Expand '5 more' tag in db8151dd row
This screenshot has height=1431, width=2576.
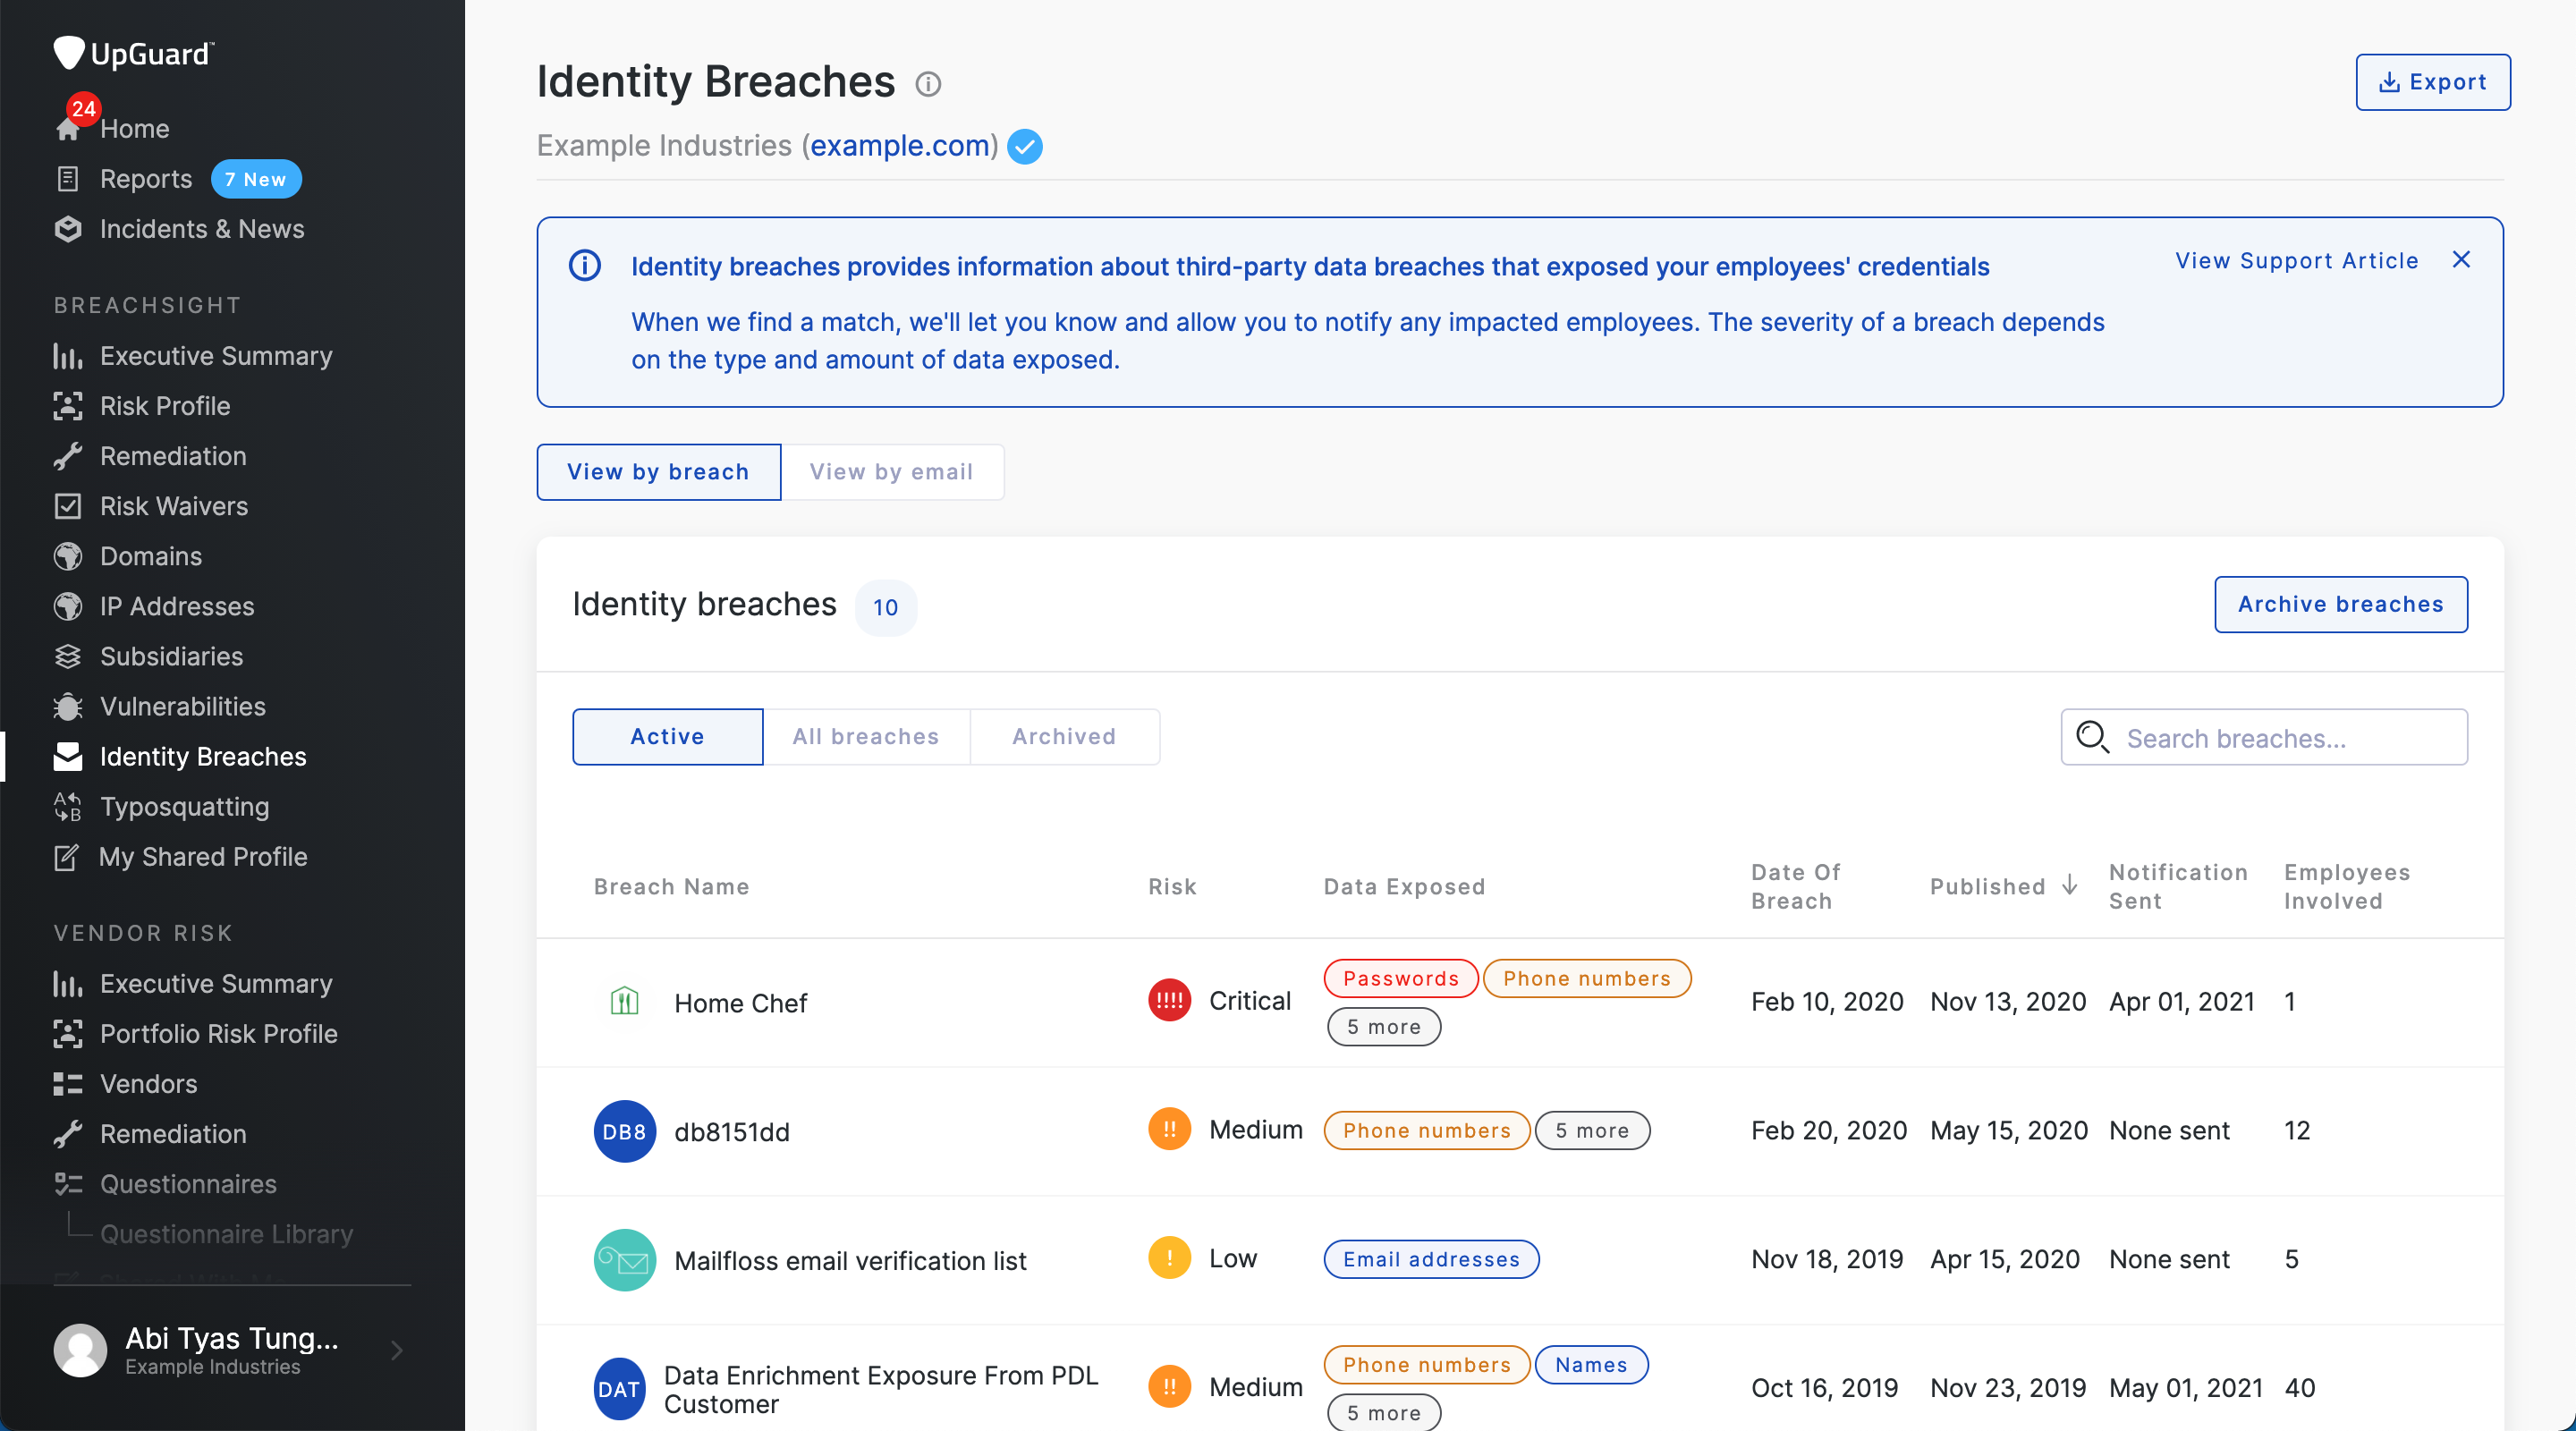click(x=1592, y=1131)
